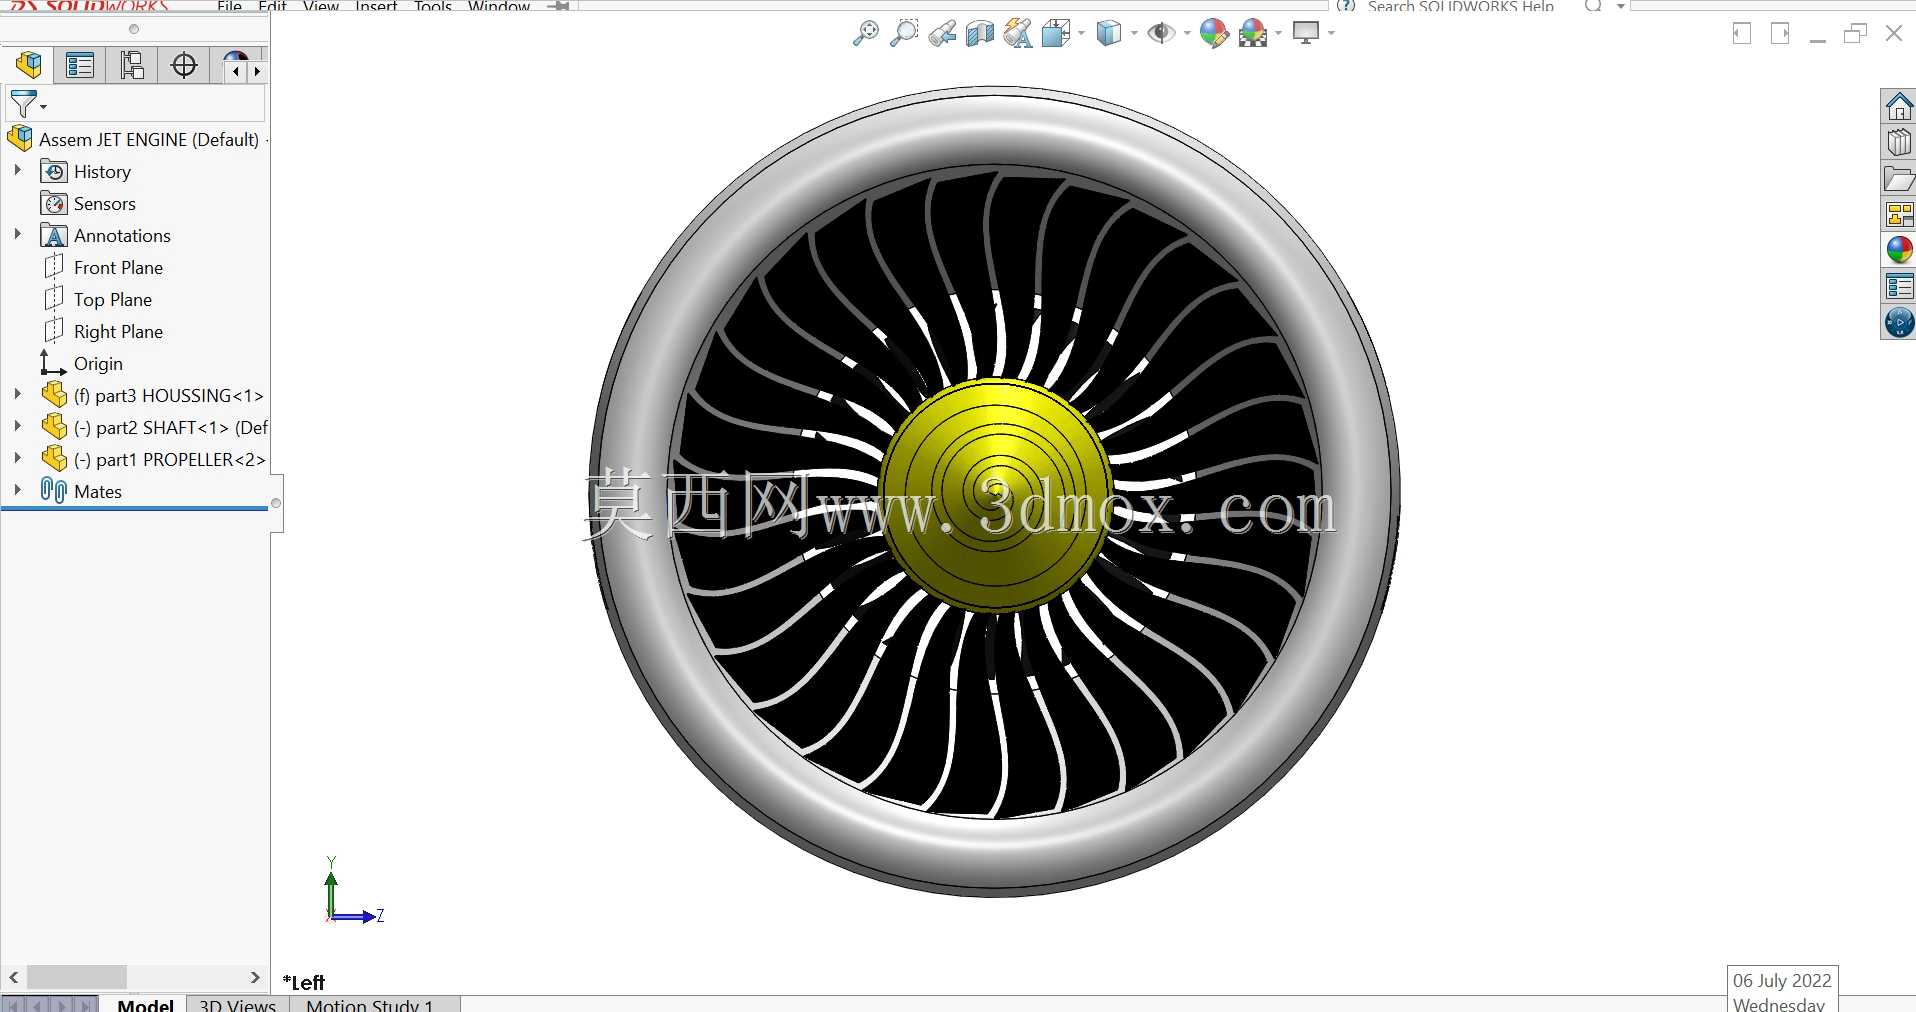The height and width of the screenshot is (1012, 1916).
Task: Expand the part1 PROPELLER<2> component
Action: (x=17, y=459)
